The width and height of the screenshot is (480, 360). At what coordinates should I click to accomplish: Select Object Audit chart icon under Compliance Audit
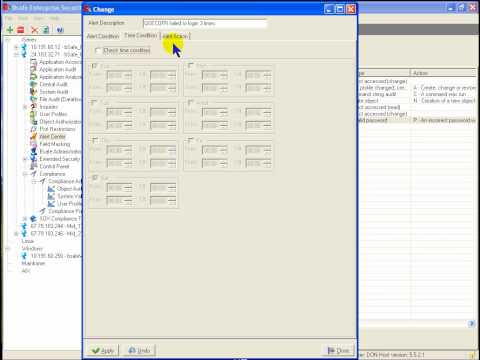tap(51, 189)
